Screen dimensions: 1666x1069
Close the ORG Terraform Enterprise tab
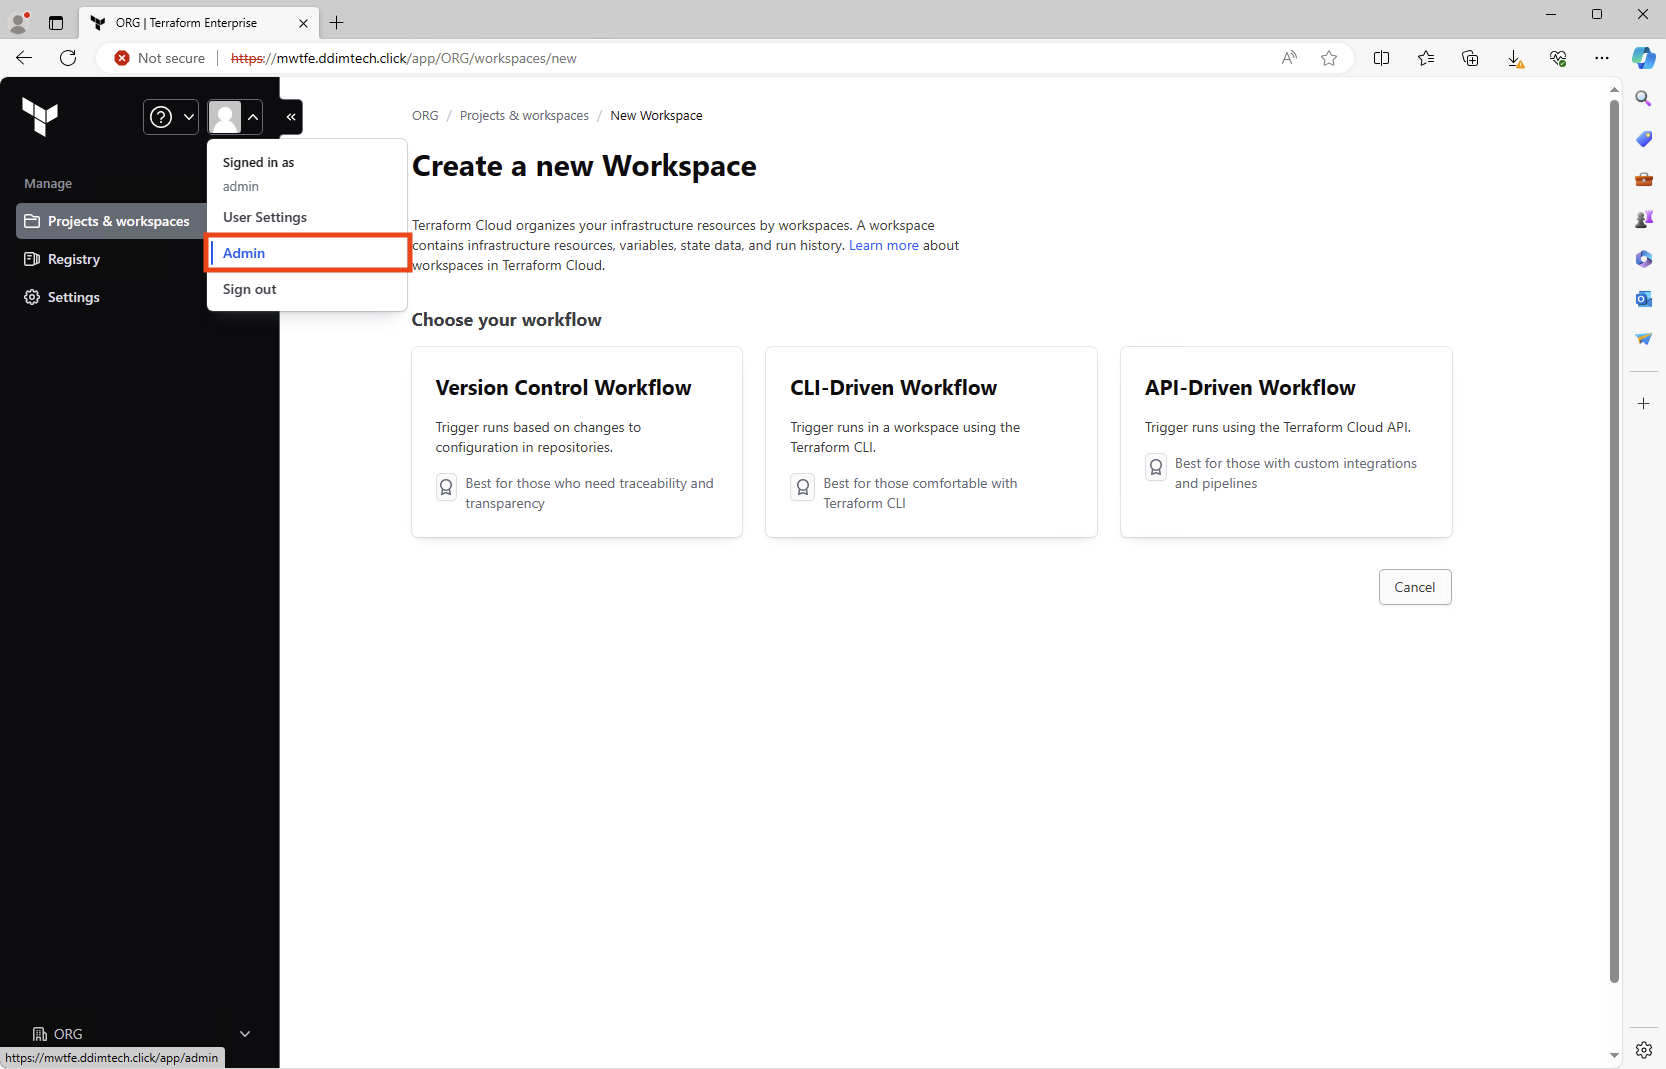click(x=303, y=23)
